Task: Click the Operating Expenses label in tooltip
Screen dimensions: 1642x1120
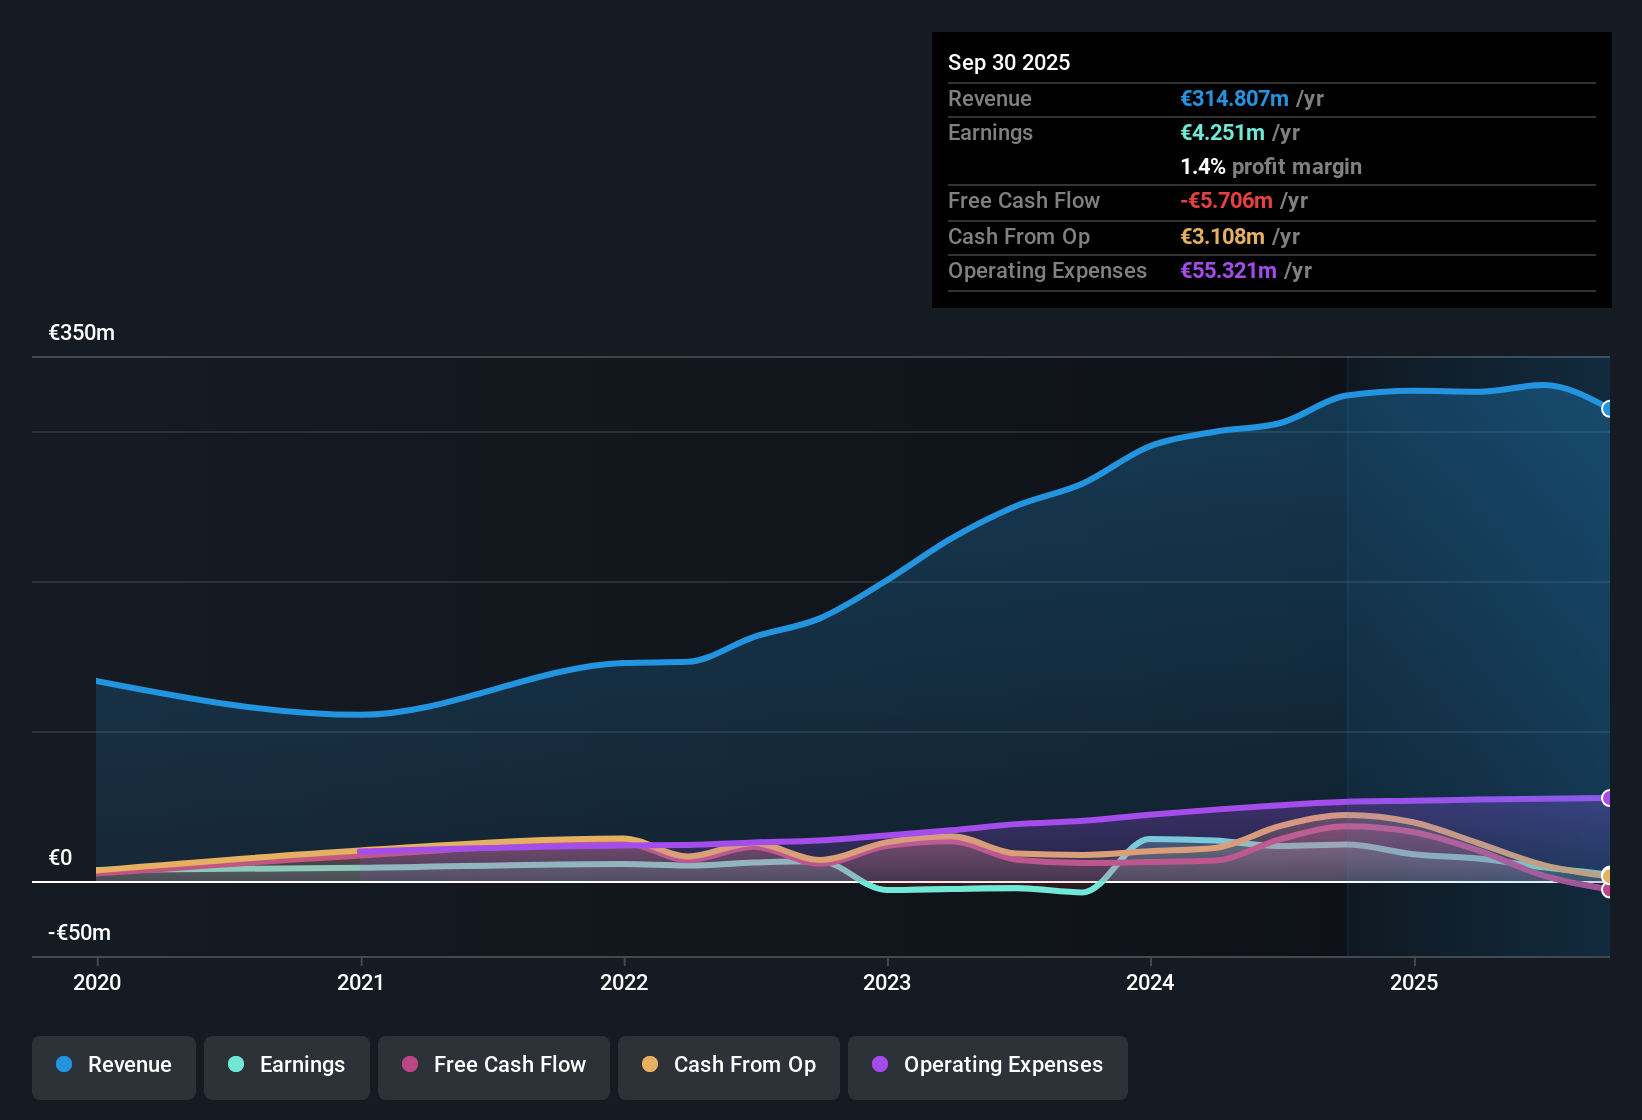Action: pos(1047,271)
